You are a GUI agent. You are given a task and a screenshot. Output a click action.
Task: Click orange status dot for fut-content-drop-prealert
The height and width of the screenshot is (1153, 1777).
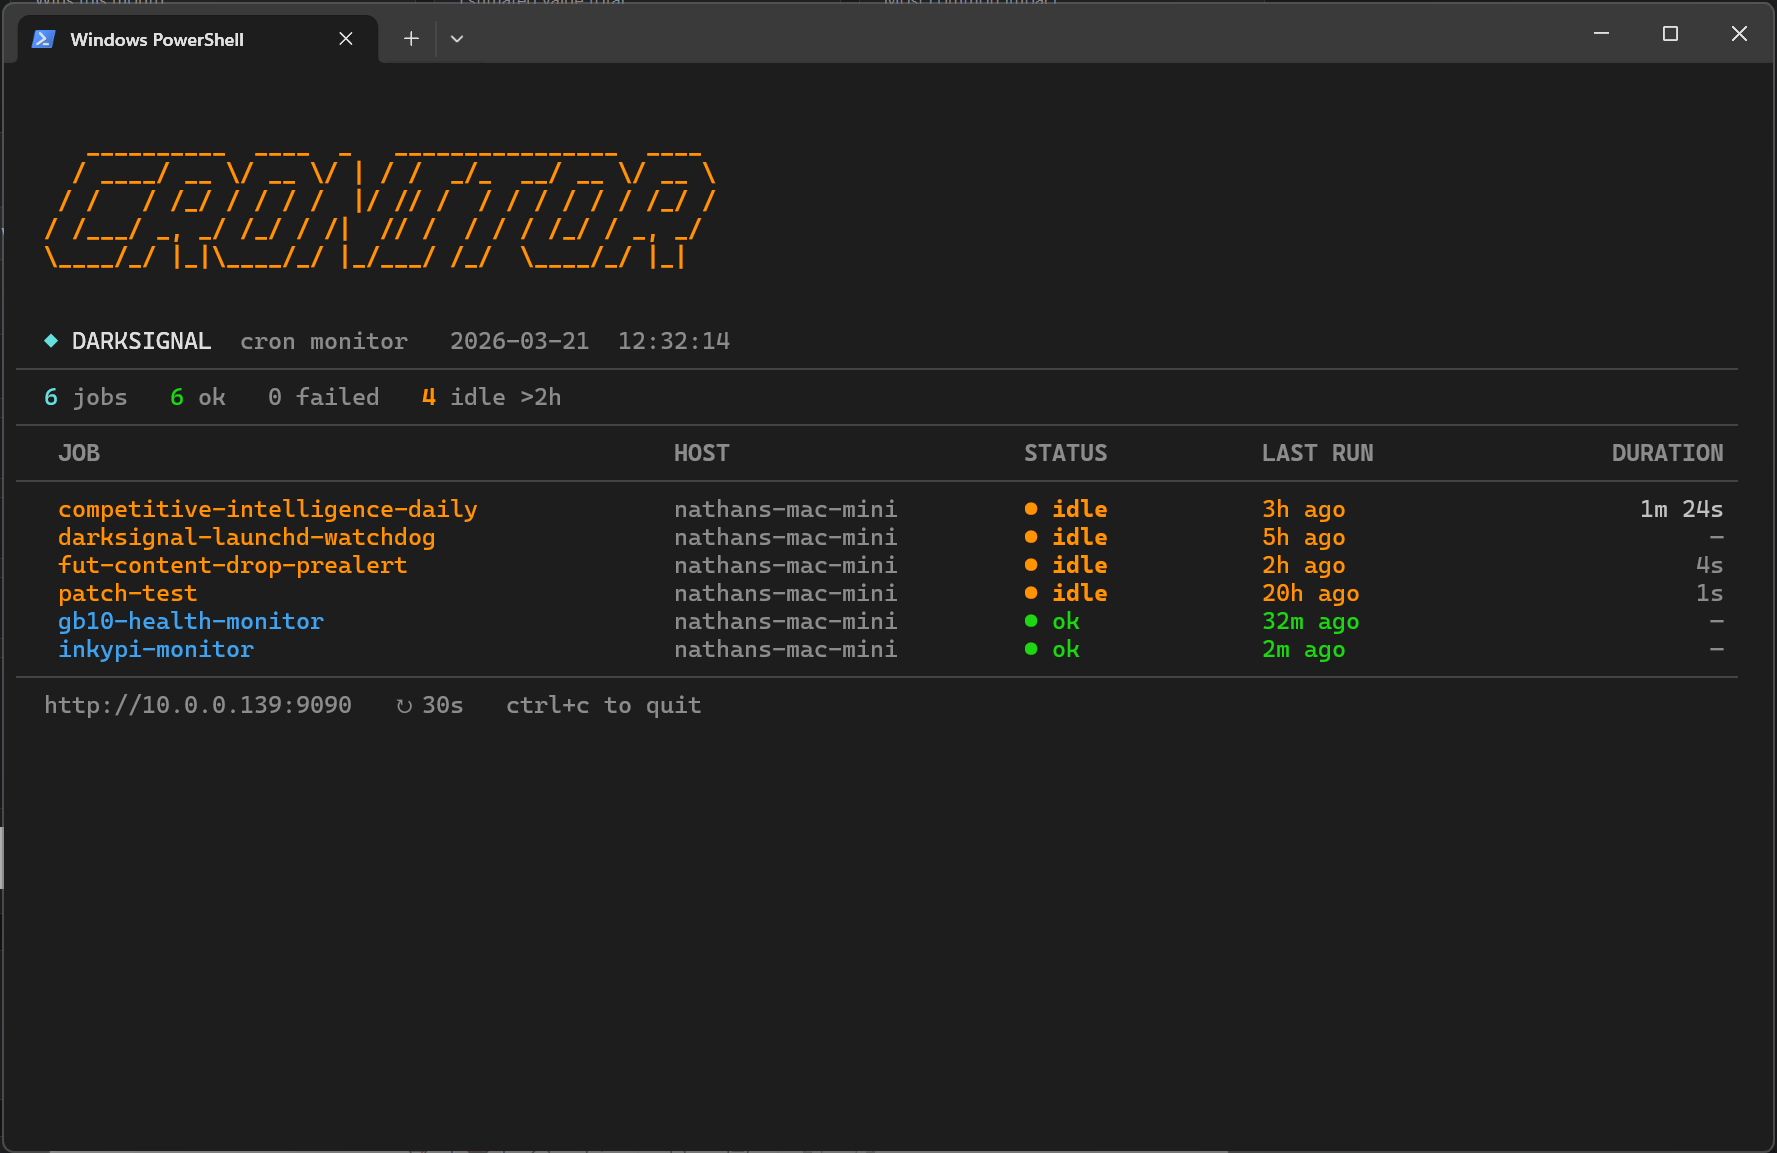point(1031,565)
